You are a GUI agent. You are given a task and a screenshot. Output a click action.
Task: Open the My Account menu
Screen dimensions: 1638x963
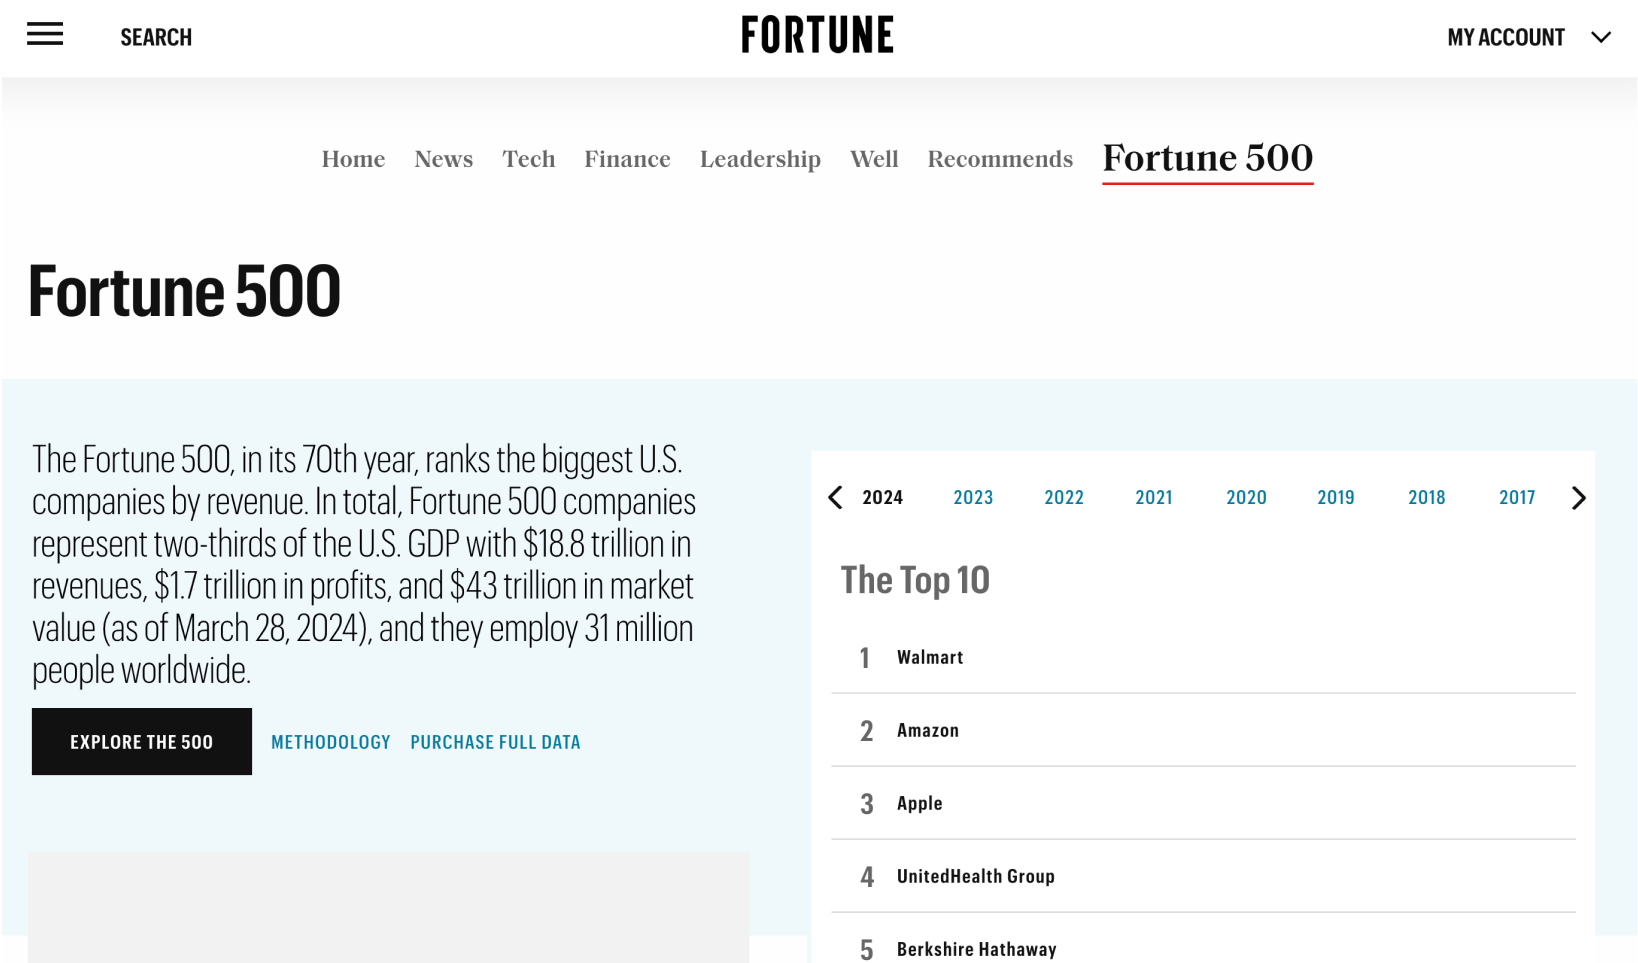click(1506, 37)
